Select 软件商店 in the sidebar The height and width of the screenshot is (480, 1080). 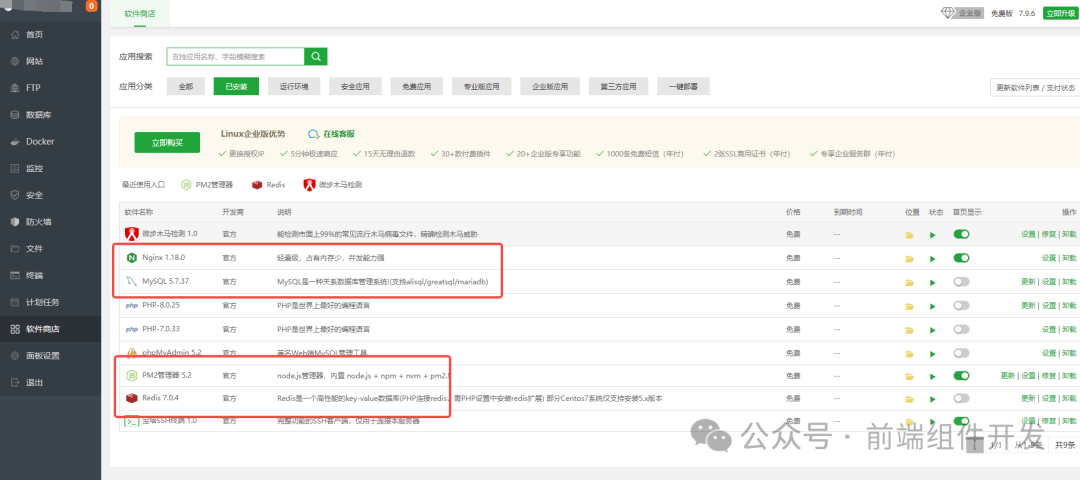[43, 328]
